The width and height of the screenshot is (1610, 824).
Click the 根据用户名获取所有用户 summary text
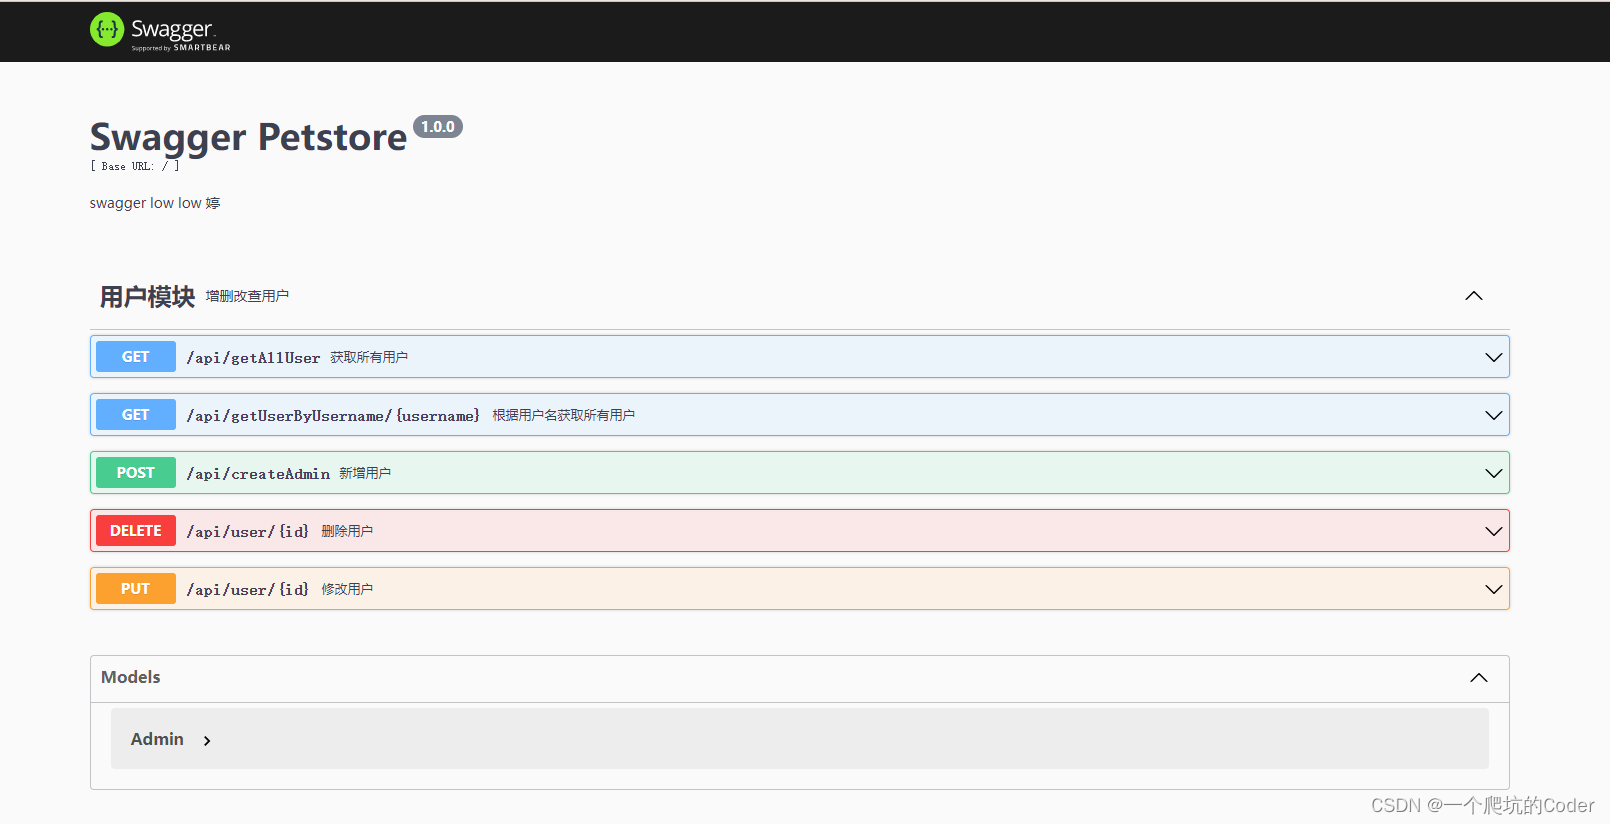pyautogui.click(x=563, y=415)
